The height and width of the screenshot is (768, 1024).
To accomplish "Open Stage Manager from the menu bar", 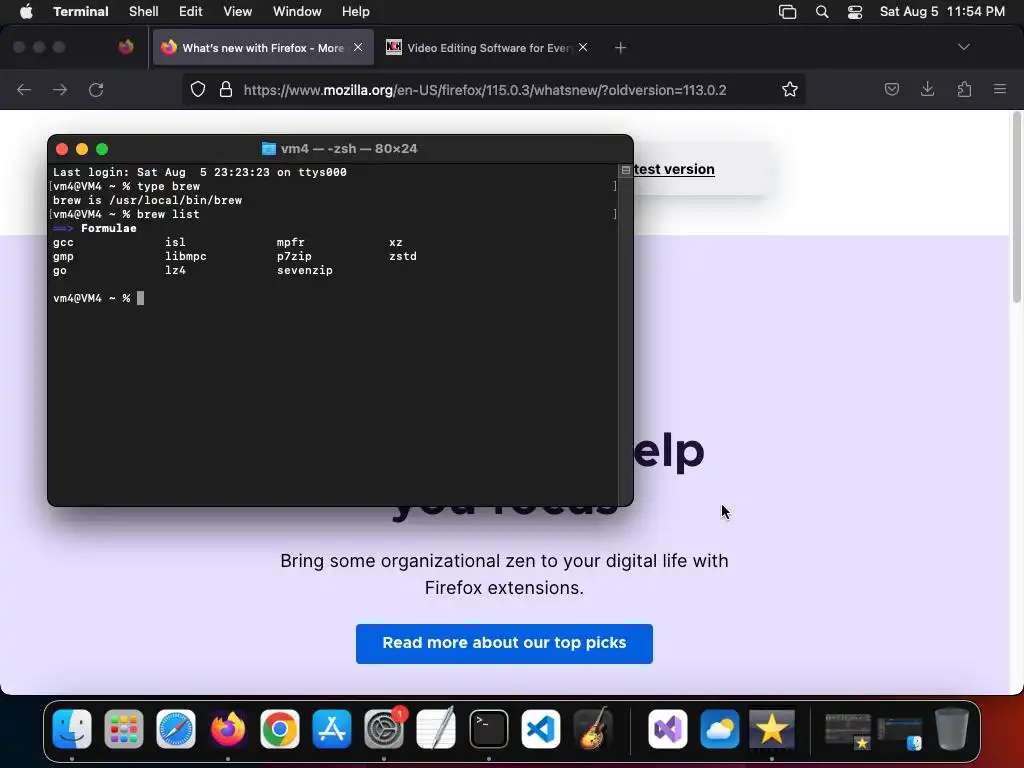I will 788,12.
